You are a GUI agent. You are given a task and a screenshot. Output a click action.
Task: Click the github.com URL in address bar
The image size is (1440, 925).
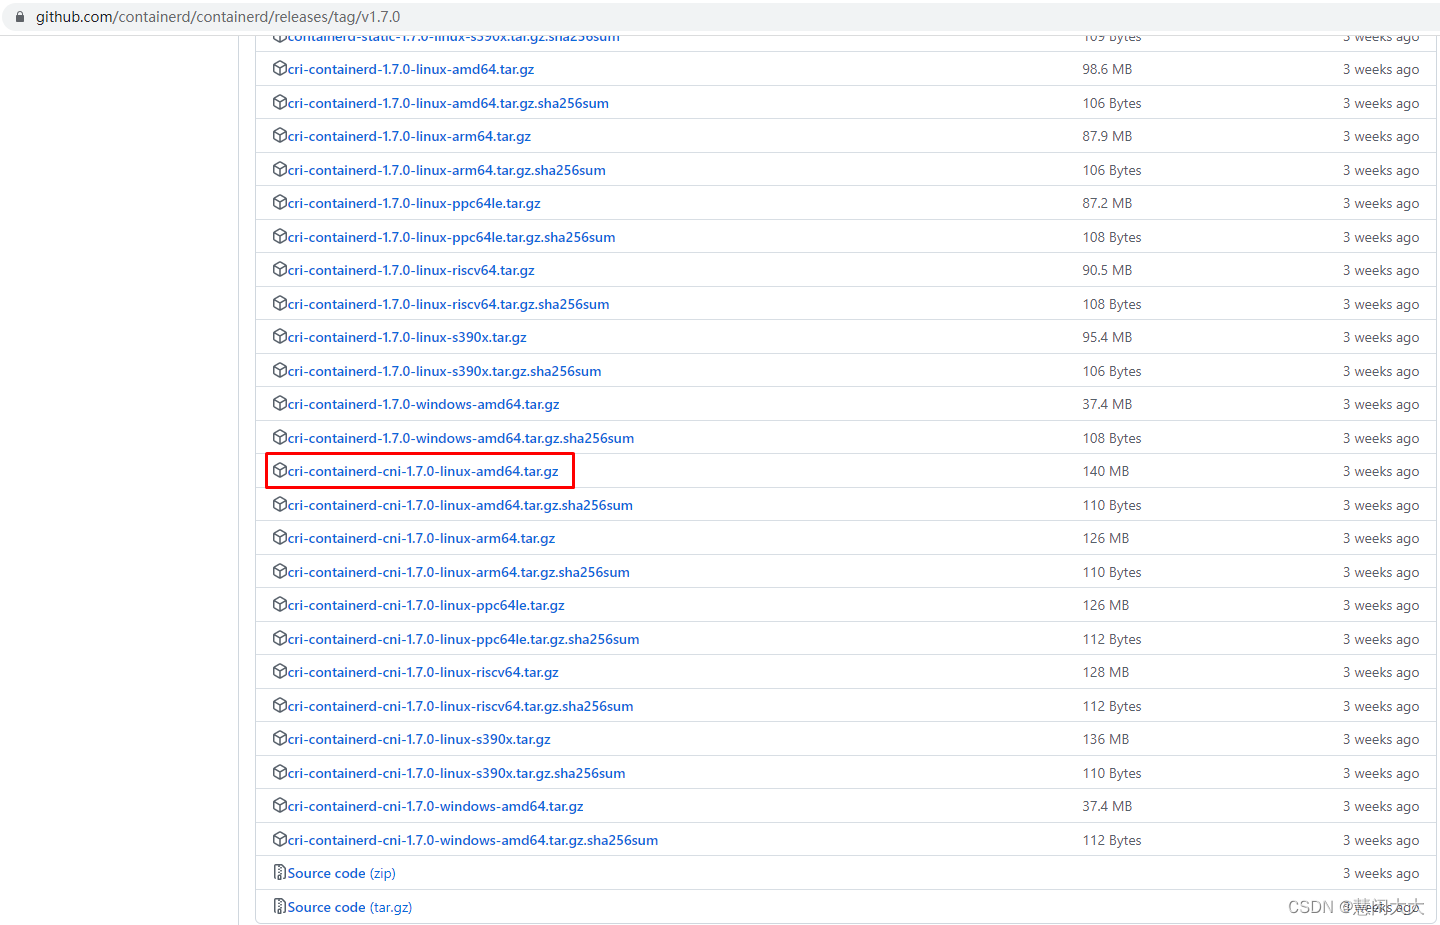pos(218,17)
